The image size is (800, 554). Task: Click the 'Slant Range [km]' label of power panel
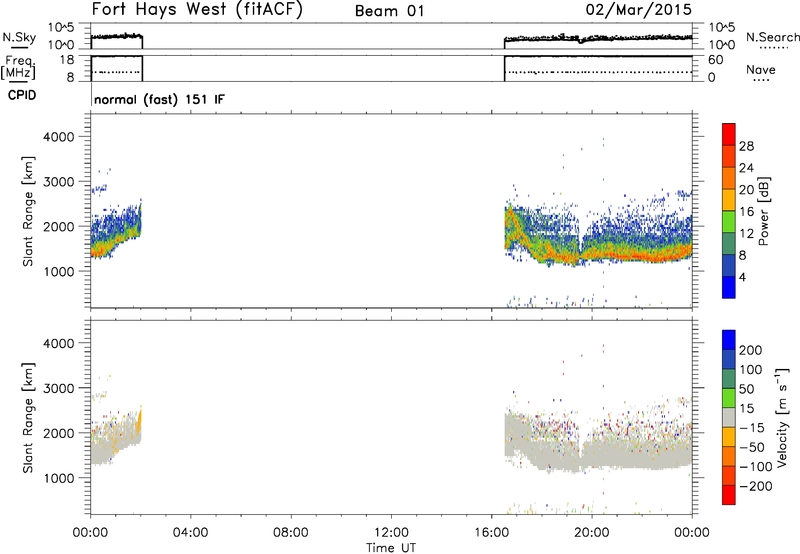28,211
